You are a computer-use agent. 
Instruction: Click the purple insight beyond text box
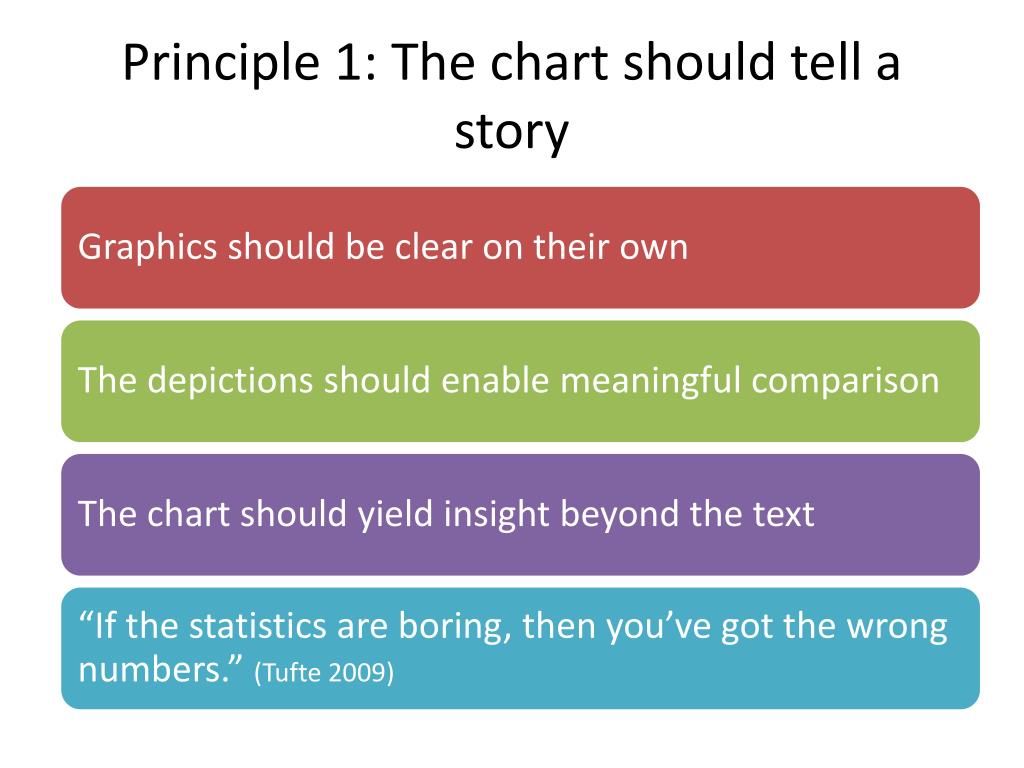coord(520,515)
